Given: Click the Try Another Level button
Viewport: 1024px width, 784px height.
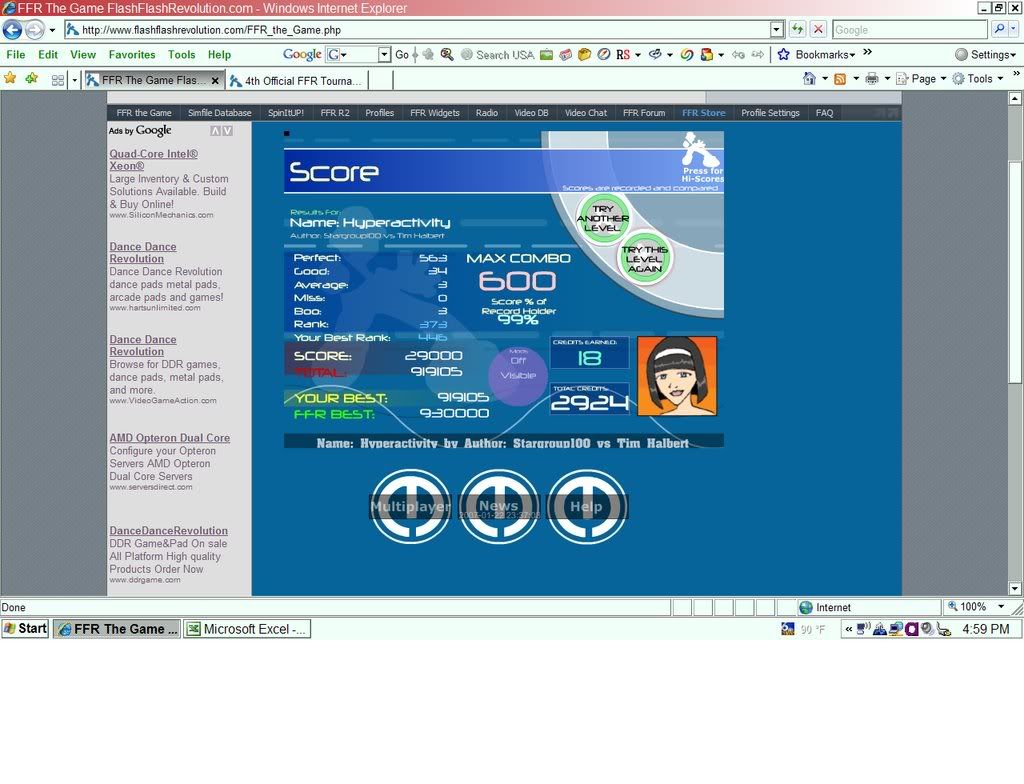Looking at the screenshot, I should point(603,218).
